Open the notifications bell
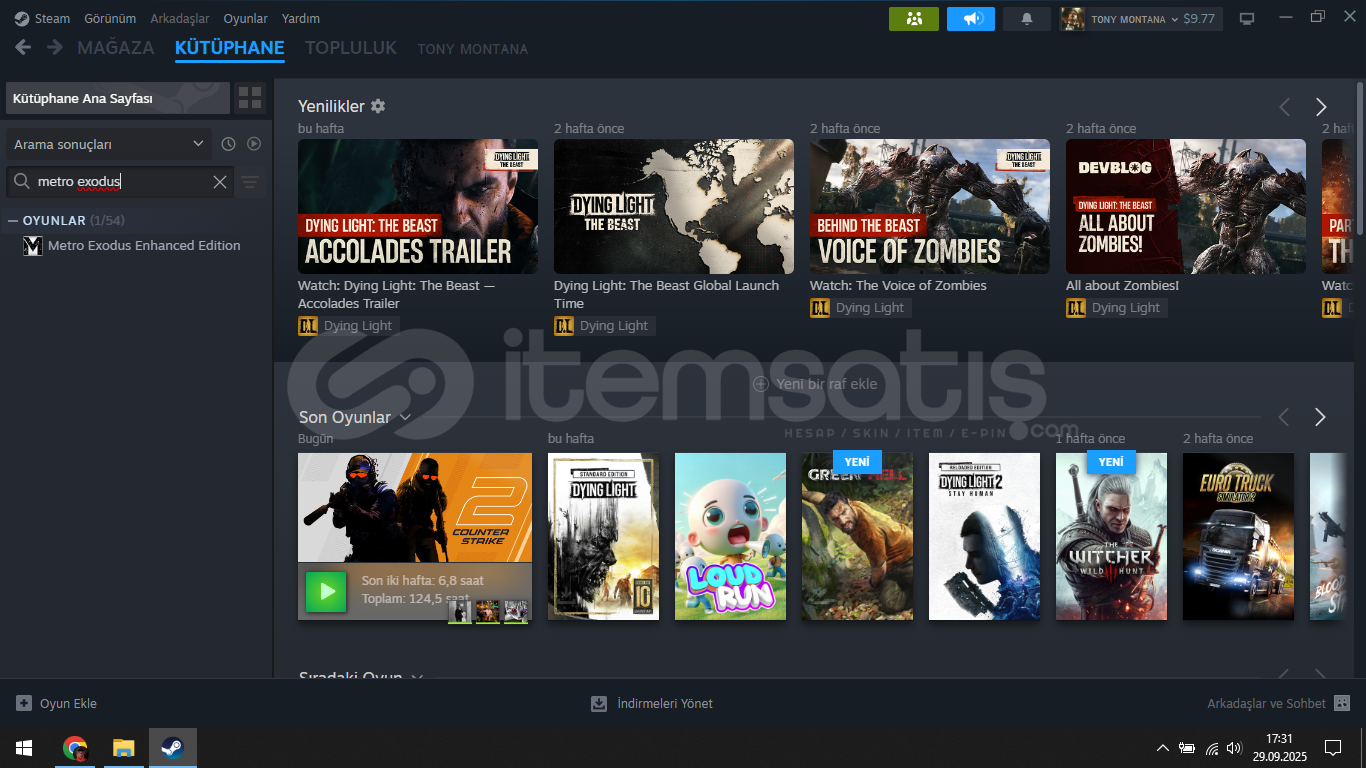The image size is (1366, 768). coord(1027,19)
